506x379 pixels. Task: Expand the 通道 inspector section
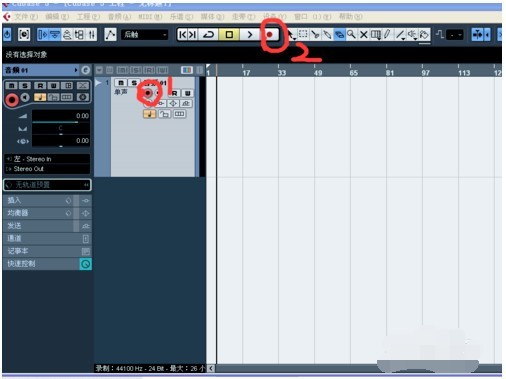coord(47,238)
